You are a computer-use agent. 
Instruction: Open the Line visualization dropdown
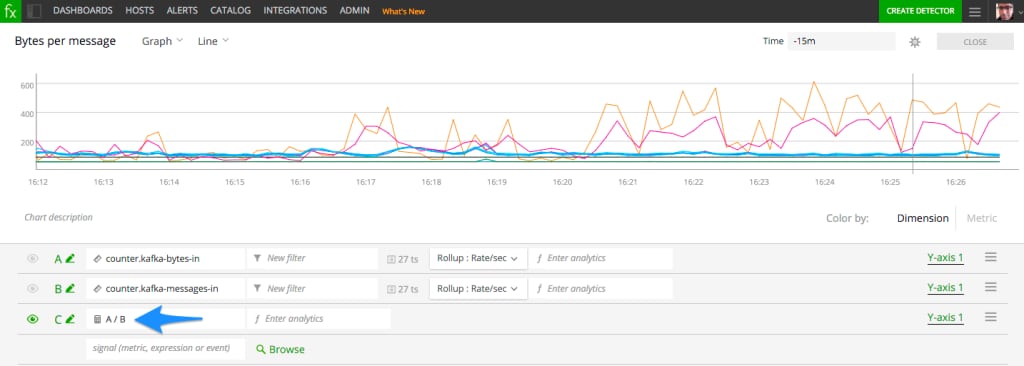[213, 41]
